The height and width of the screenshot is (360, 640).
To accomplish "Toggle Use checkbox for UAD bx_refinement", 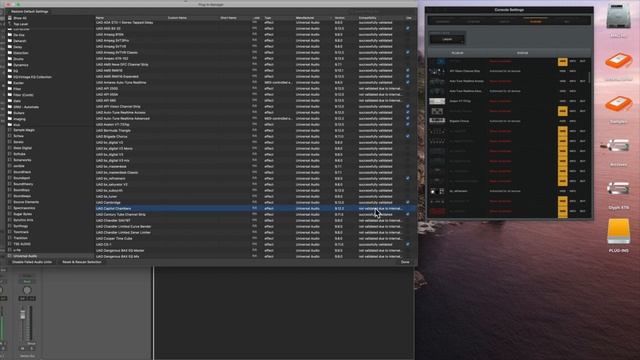I will [407, 178].
